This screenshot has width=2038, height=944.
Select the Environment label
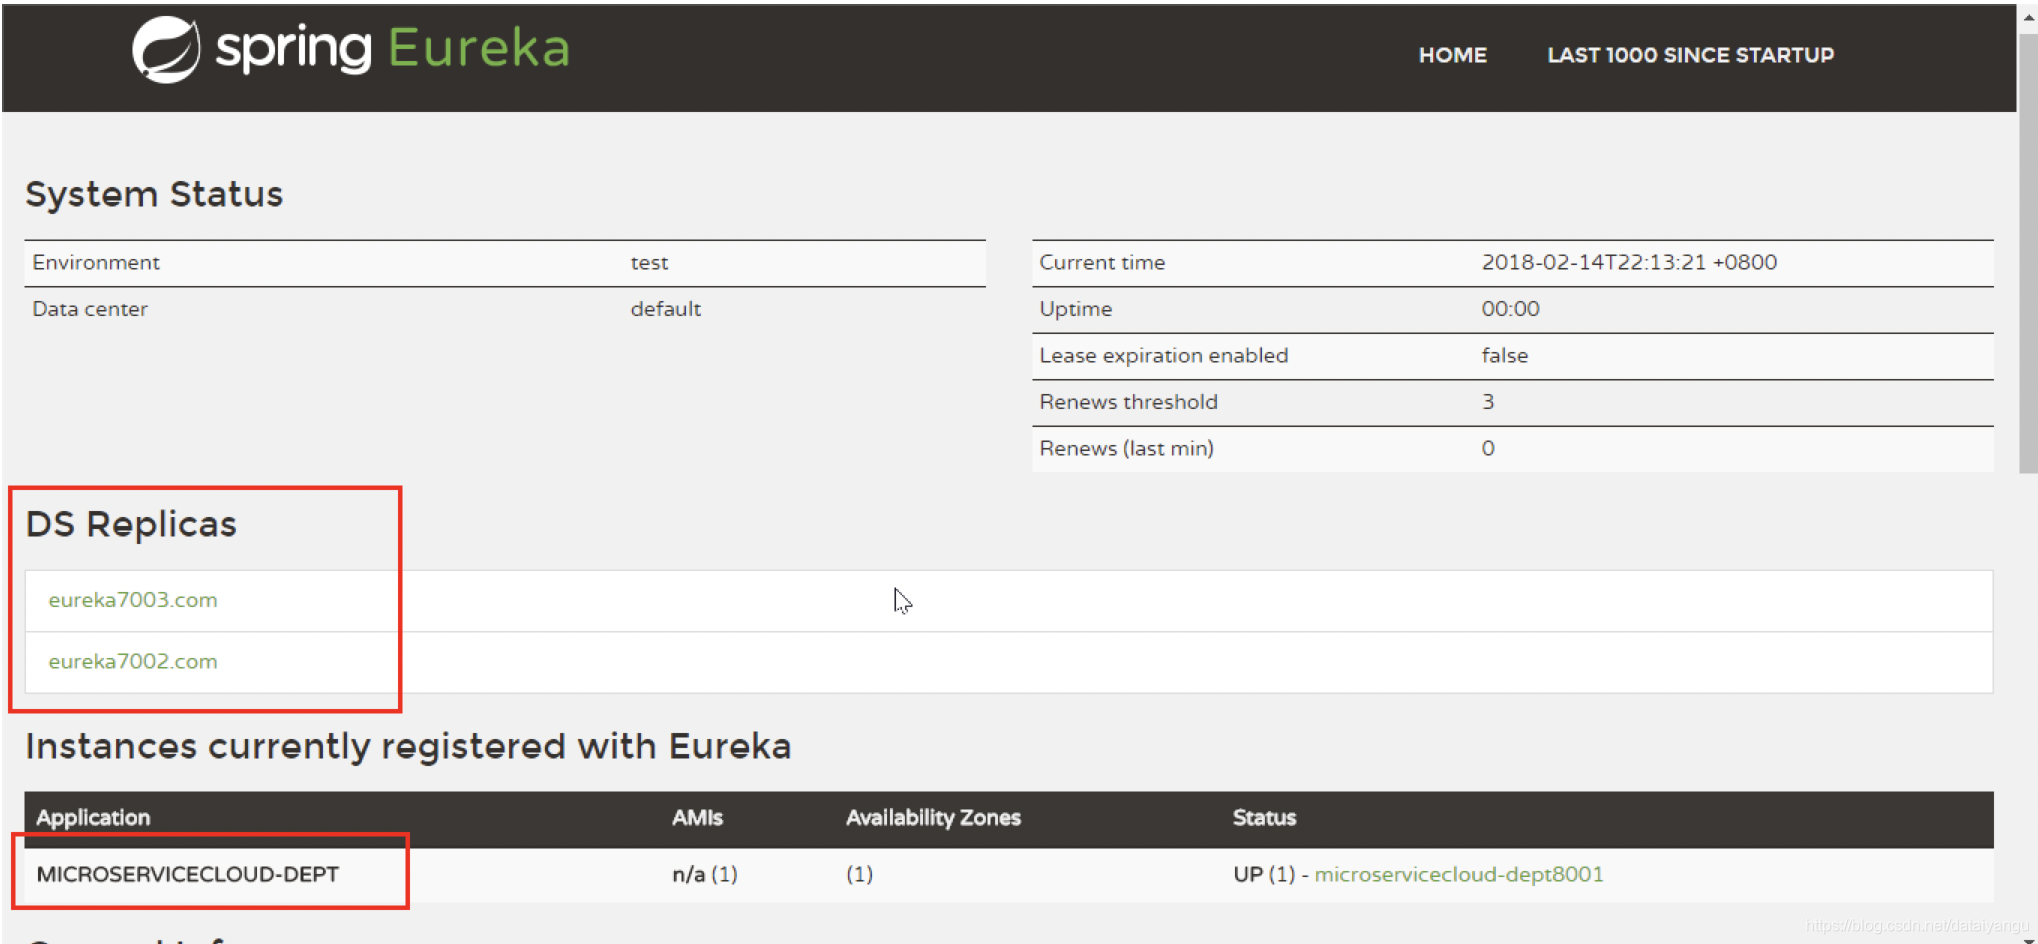point(96,263)
